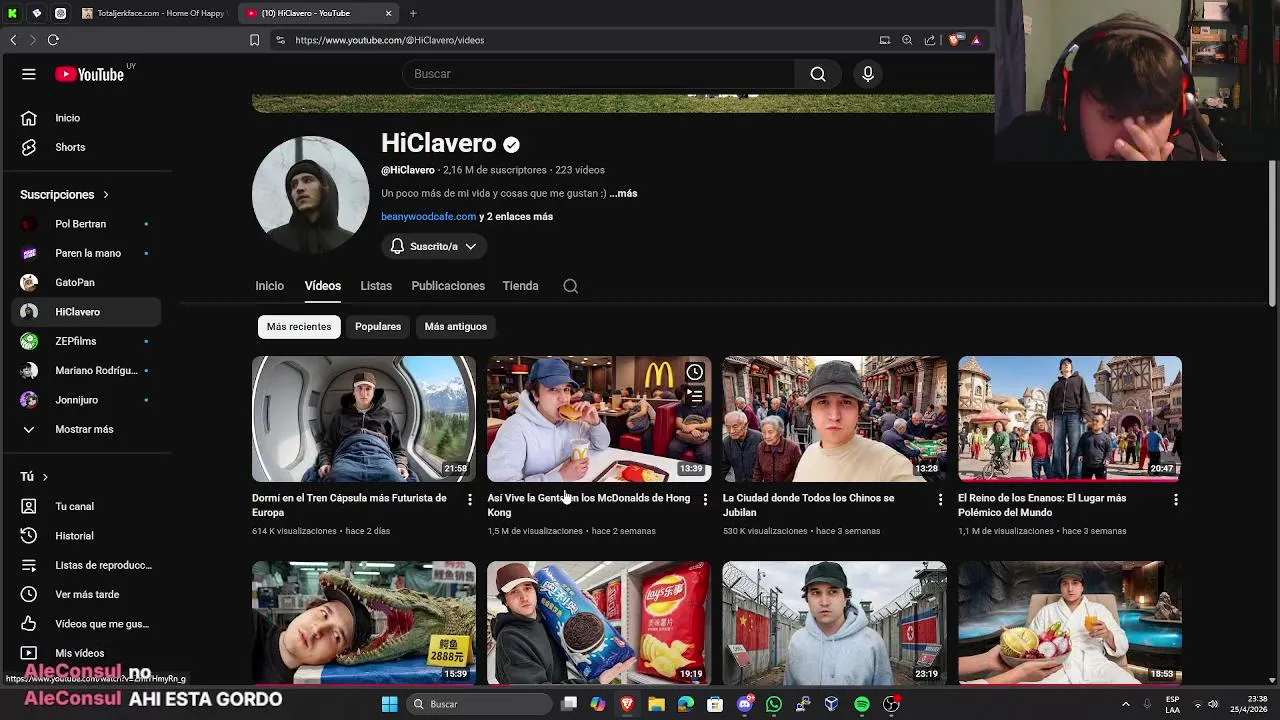
Task: Click the YouTube logo
Action: click(x=91, y=74)
